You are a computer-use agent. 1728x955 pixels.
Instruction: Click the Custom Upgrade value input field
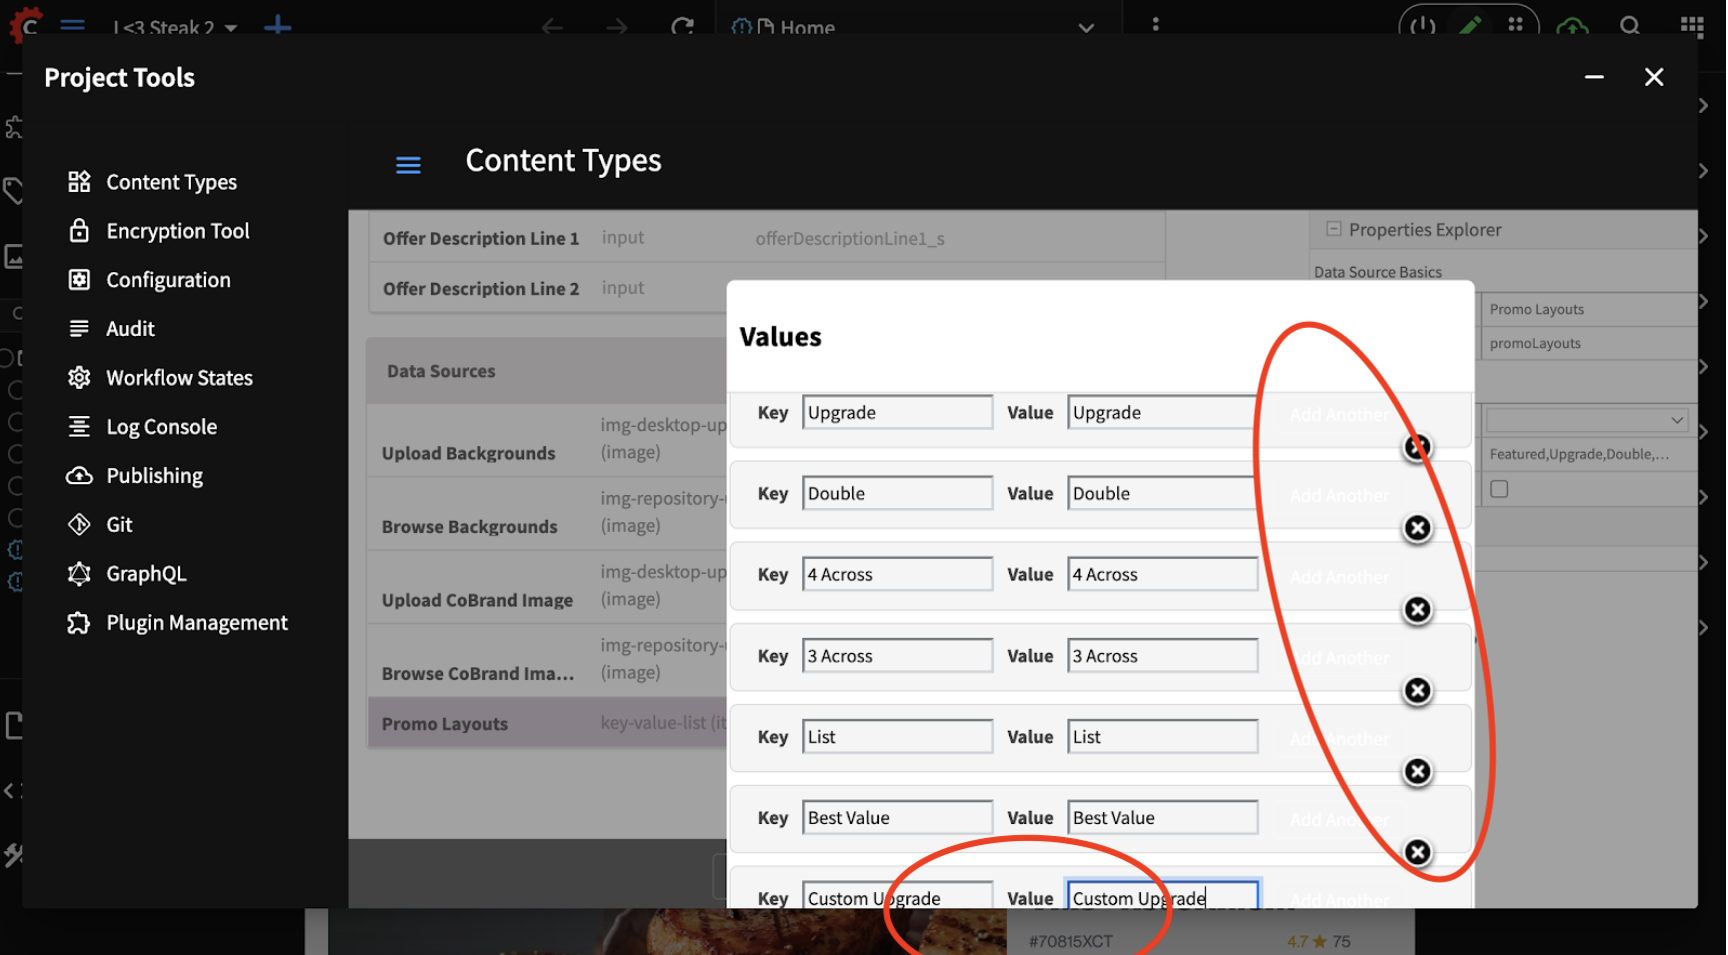click(x=1160, y=897)
